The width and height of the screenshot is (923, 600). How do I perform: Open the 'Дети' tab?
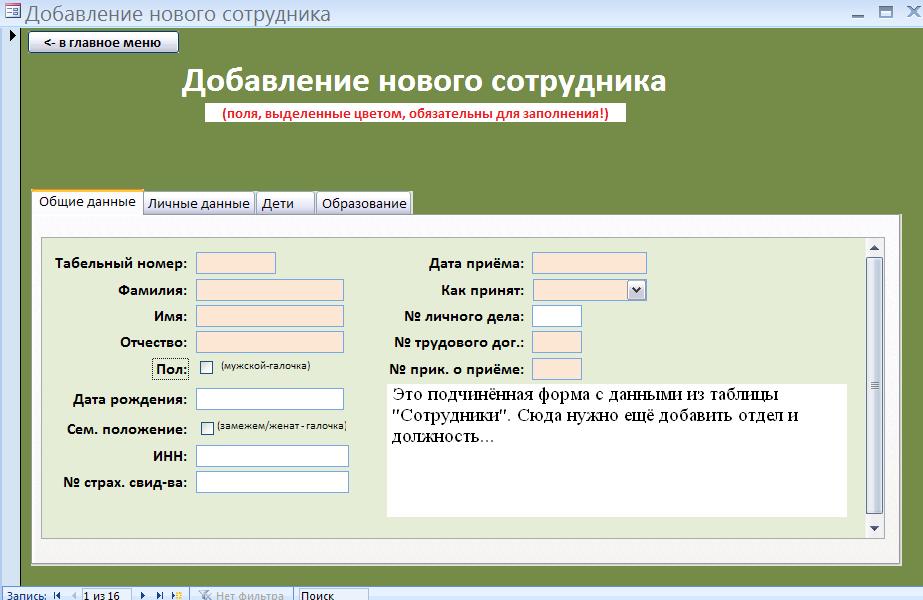[x=285, y=203]
